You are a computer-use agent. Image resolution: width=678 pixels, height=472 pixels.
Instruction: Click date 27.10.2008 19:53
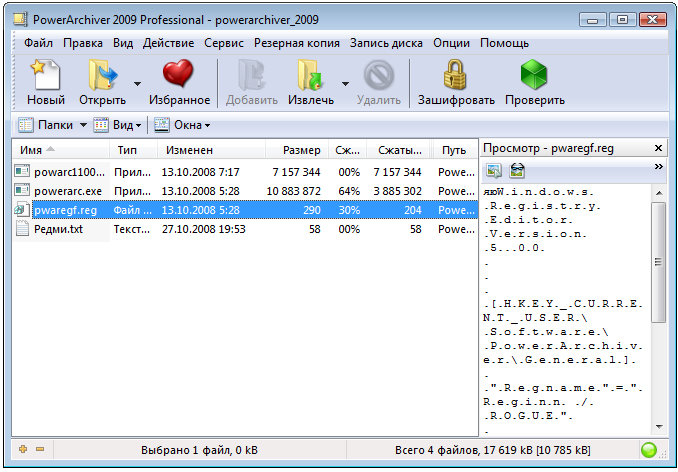coord(203,229)
